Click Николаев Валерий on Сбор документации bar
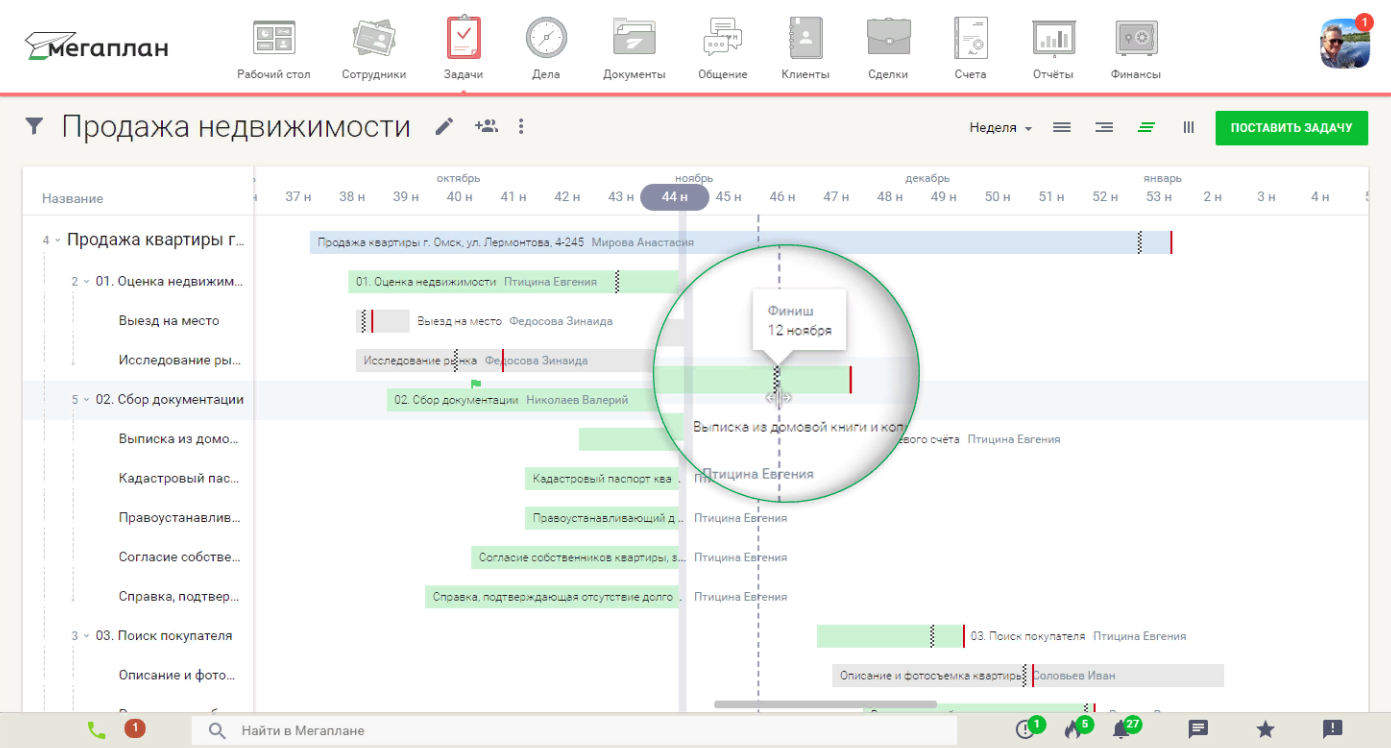Image resolution: width=1391 pixels, height=748 pixels. (577, 400)
